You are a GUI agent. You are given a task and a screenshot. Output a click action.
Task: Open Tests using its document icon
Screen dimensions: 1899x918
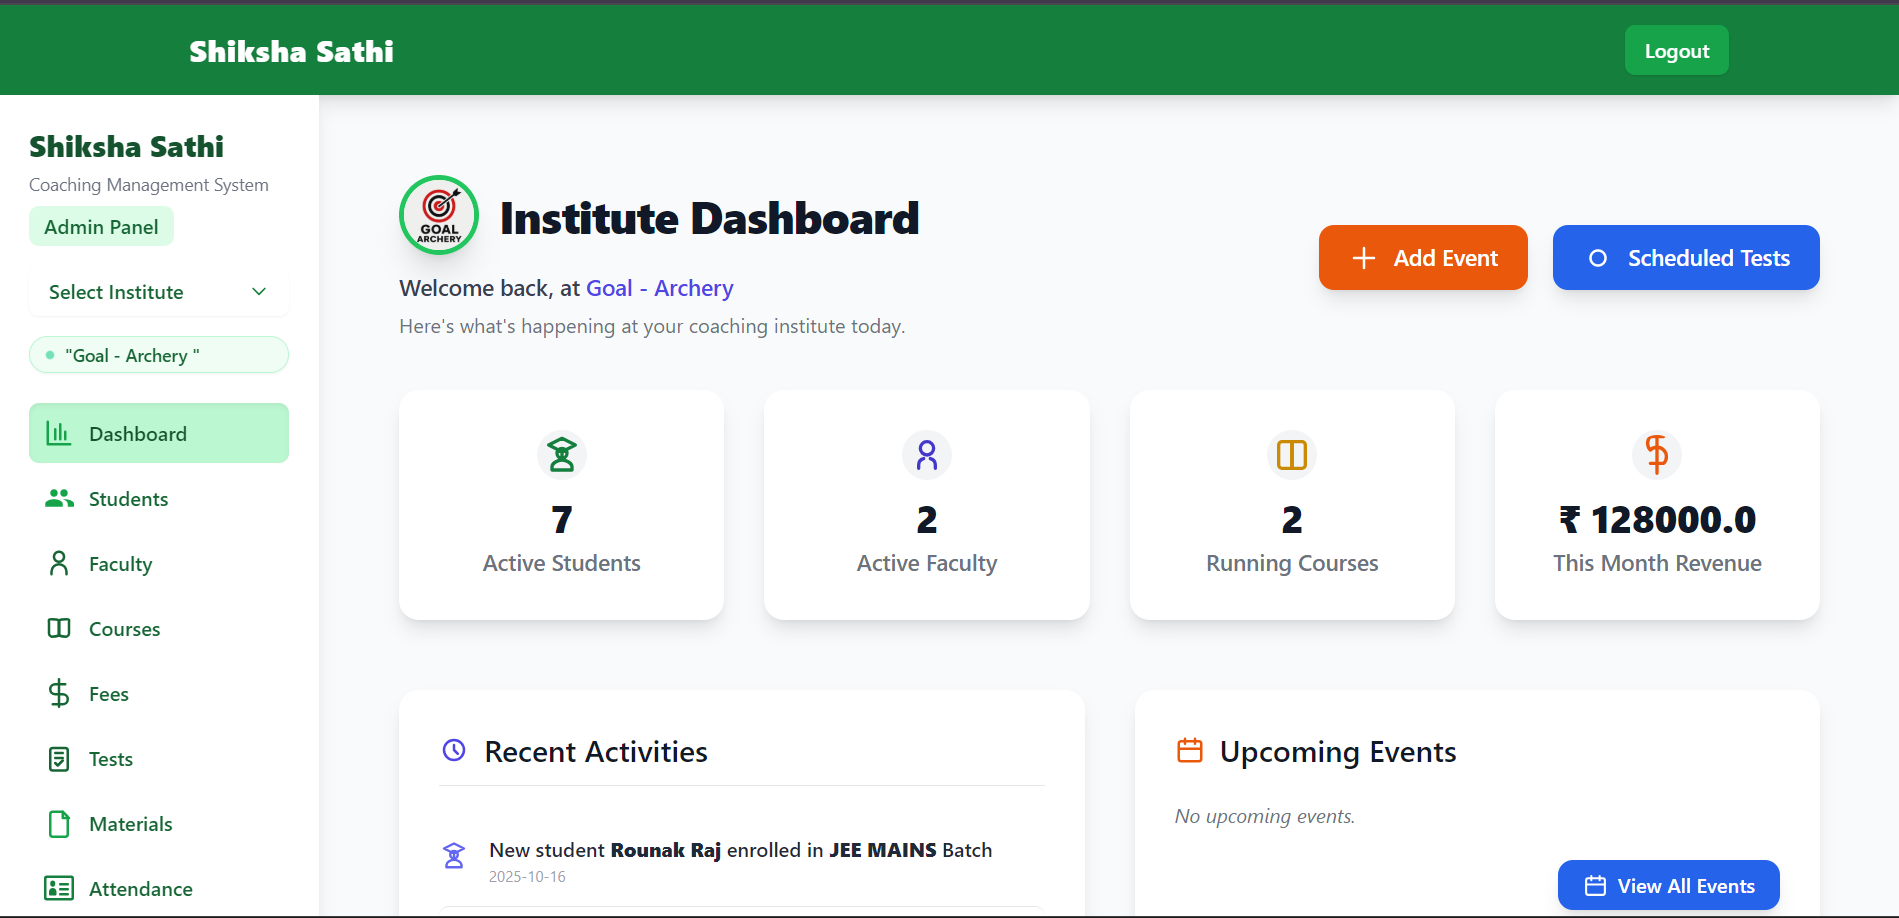point(59,758)
